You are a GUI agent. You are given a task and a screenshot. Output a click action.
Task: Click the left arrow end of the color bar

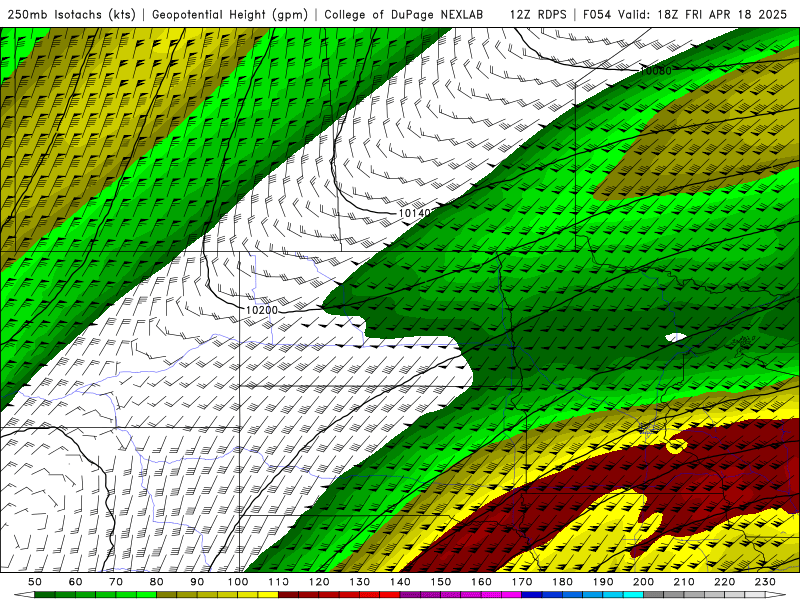24,595
